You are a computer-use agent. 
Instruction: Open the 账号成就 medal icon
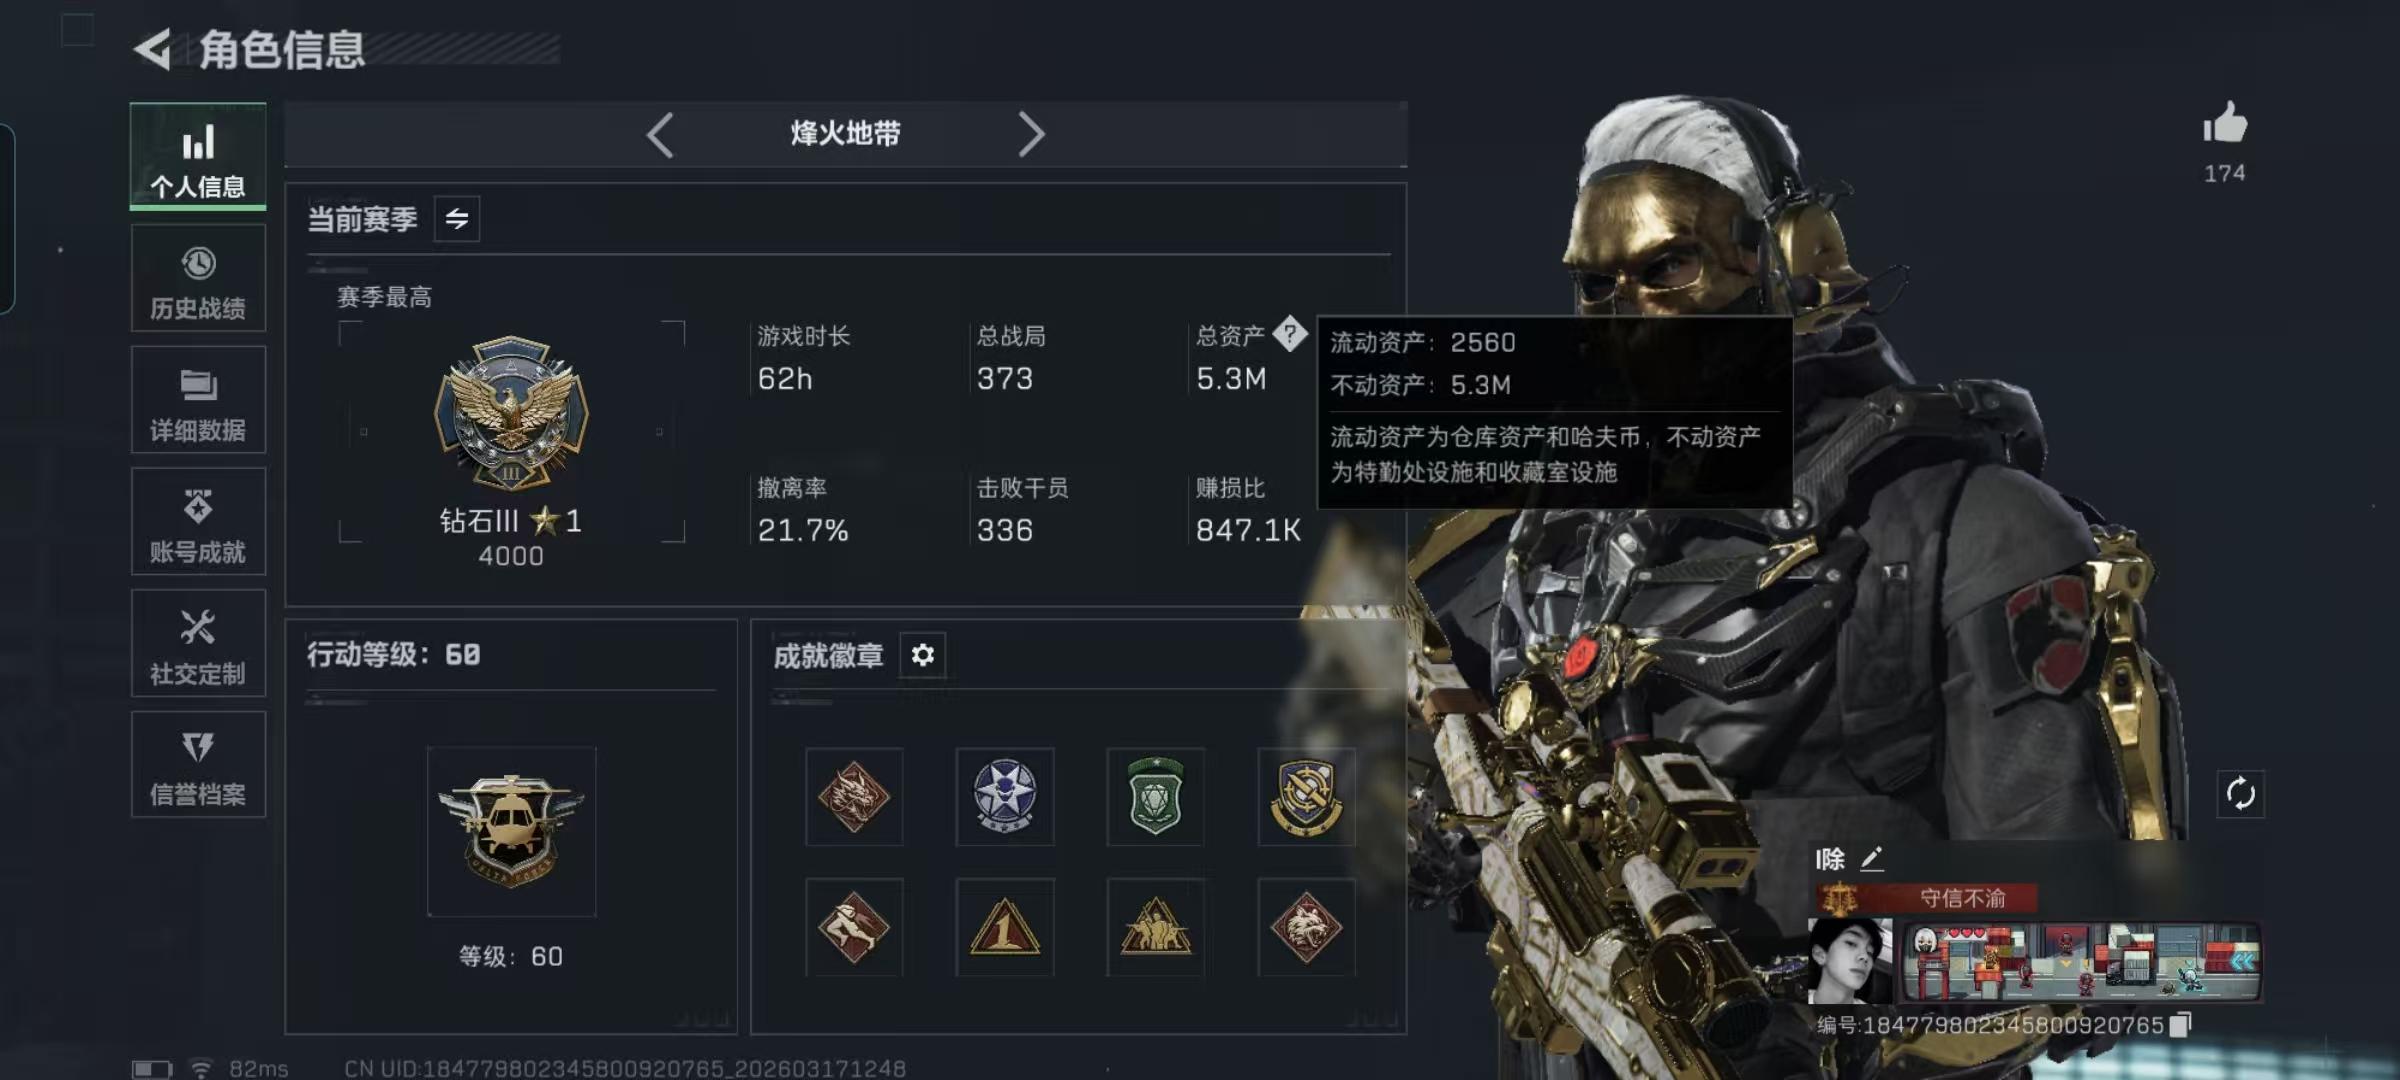coord(198,506)
